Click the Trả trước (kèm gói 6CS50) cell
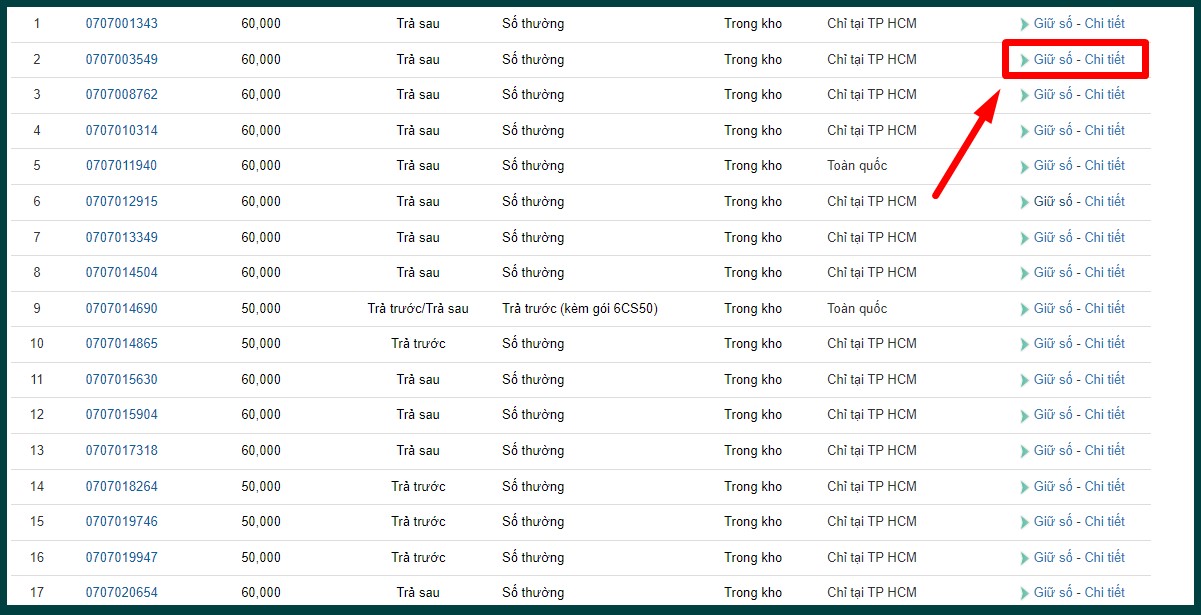1201x615 pixels. (x=579, y=308)
